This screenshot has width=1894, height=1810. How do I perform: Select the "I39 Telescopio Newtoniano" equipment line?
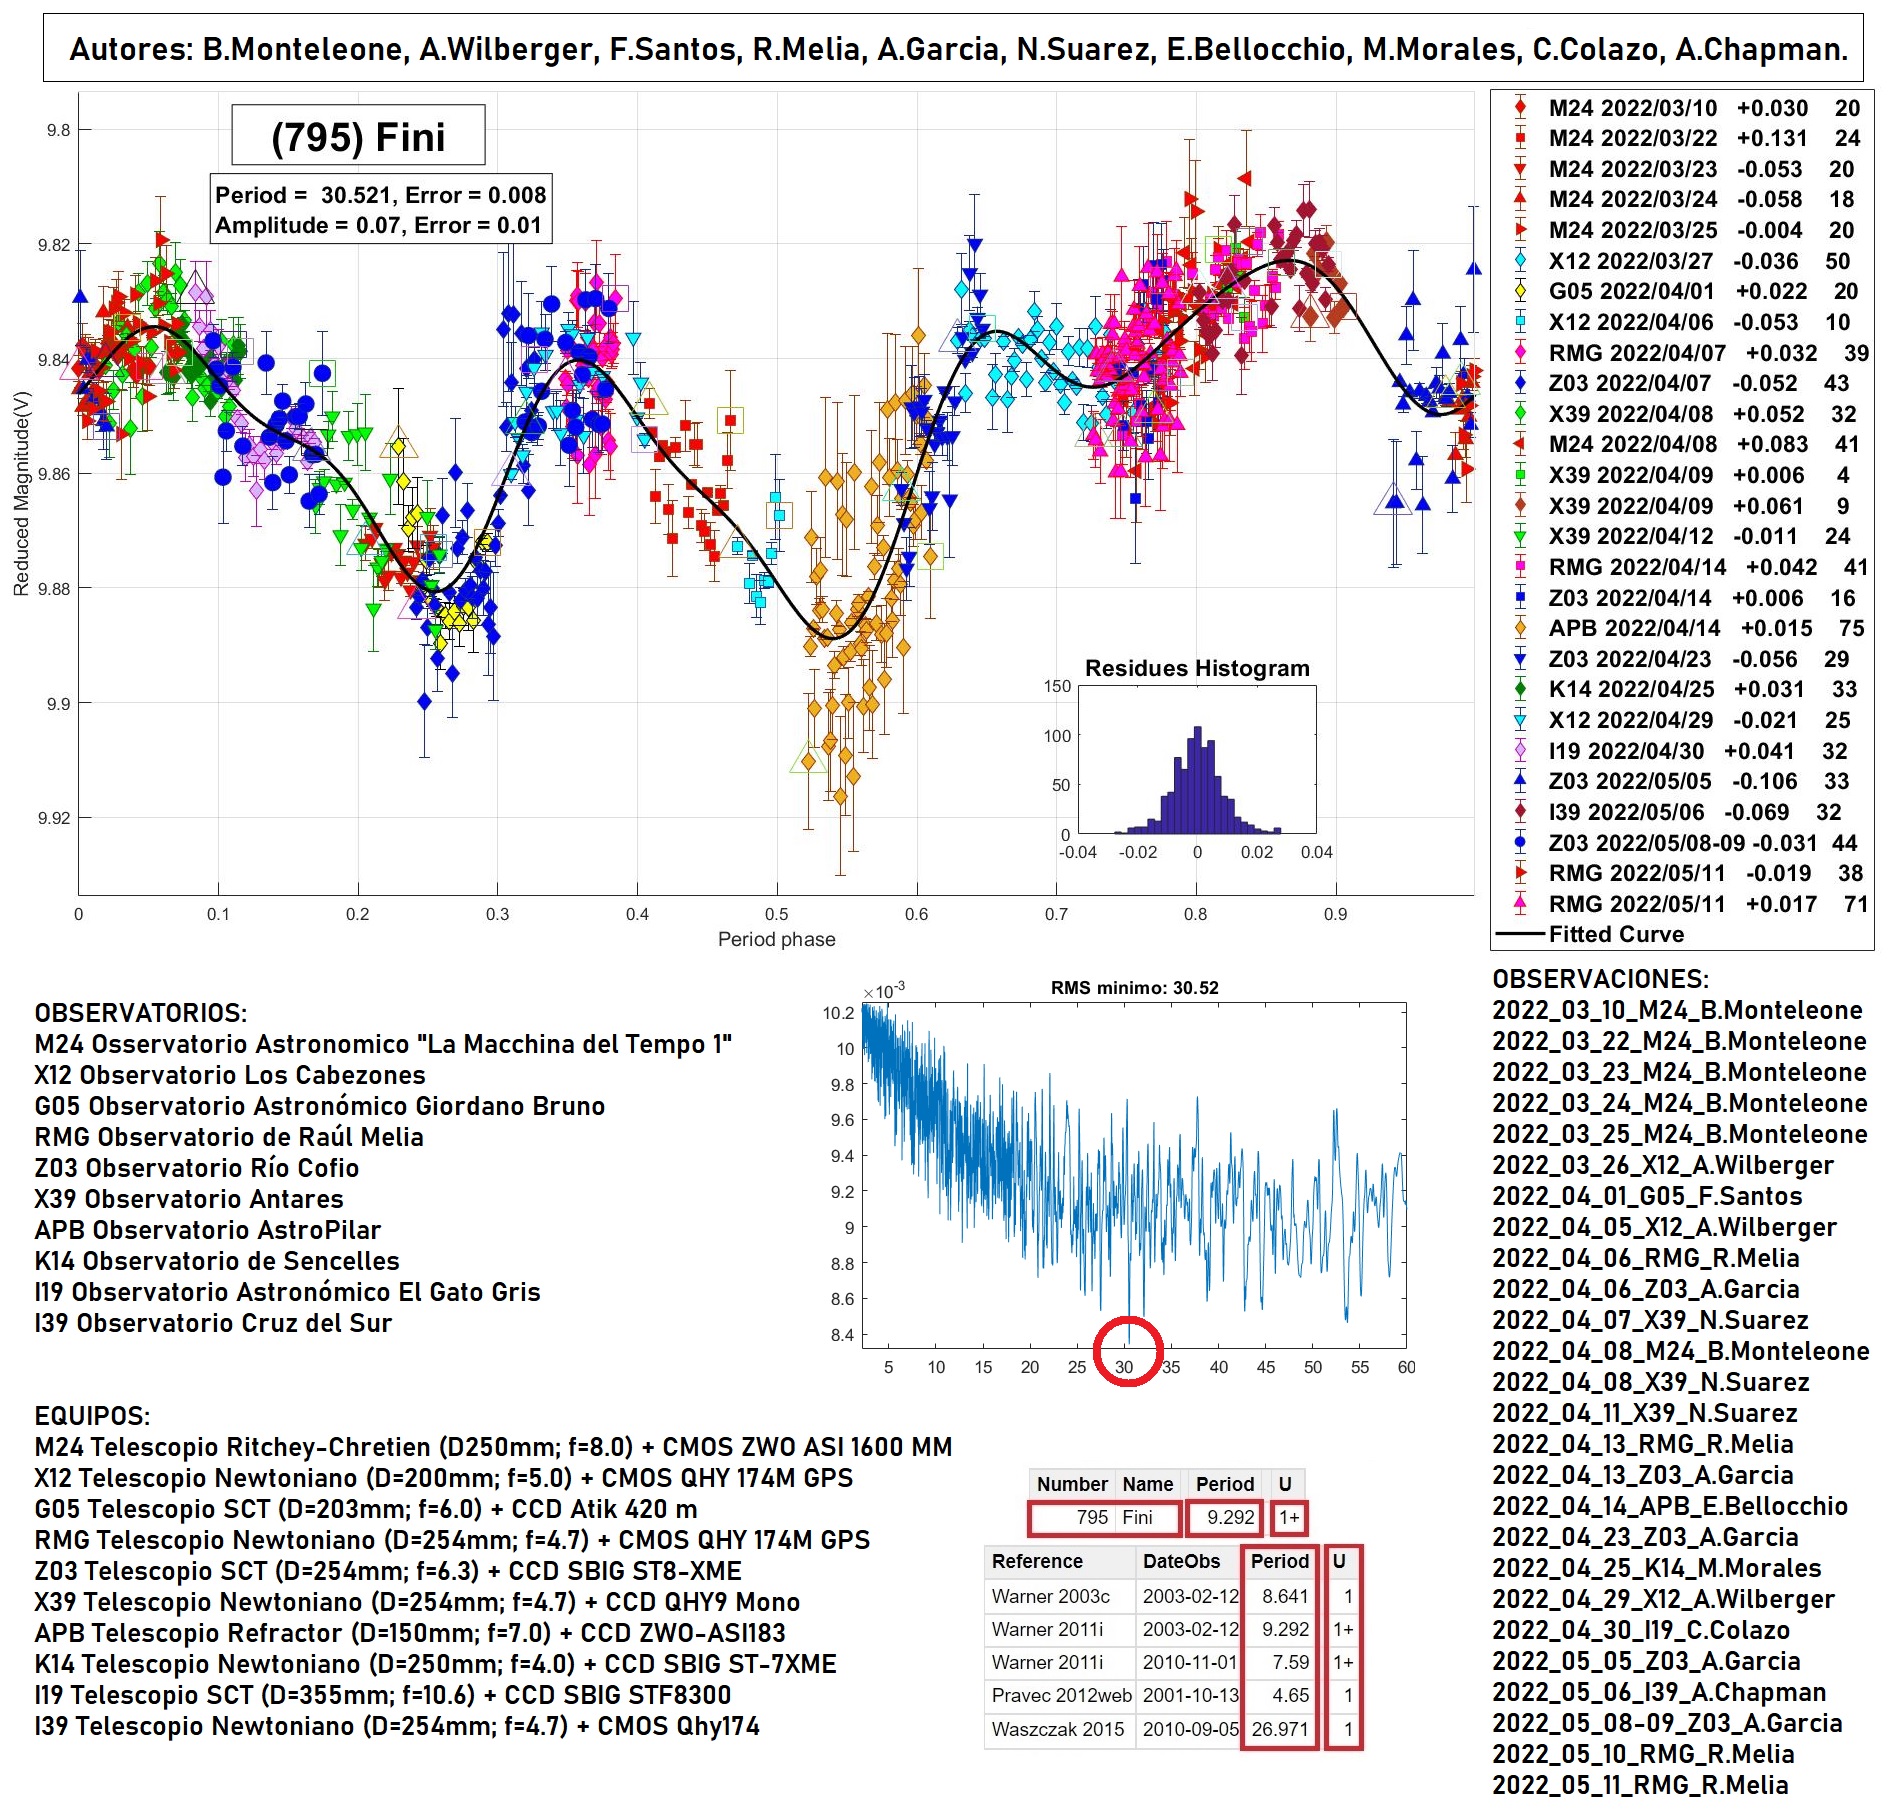pos(397,1726)
